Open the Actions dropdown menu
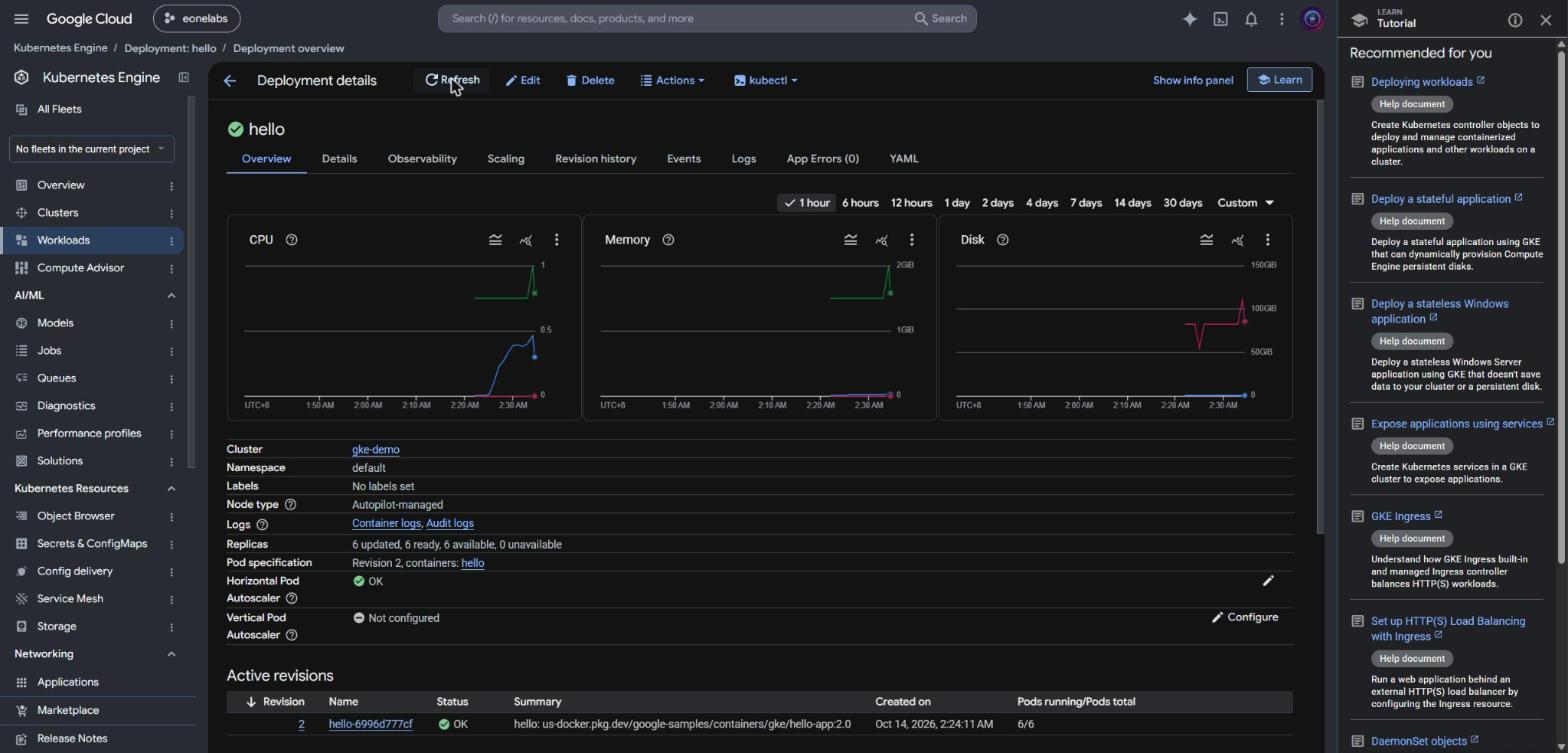Image resolution: width=1568 pixels, height=753 pixels. point(673,81)
